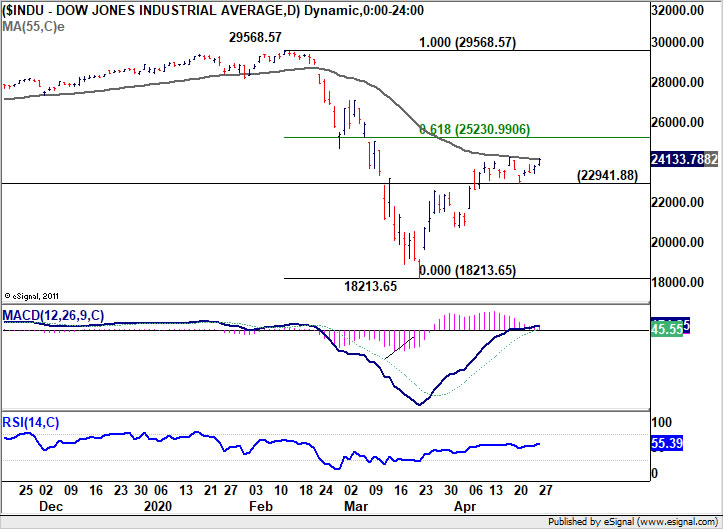Select the Feb month label on time axis

(261, 506)
